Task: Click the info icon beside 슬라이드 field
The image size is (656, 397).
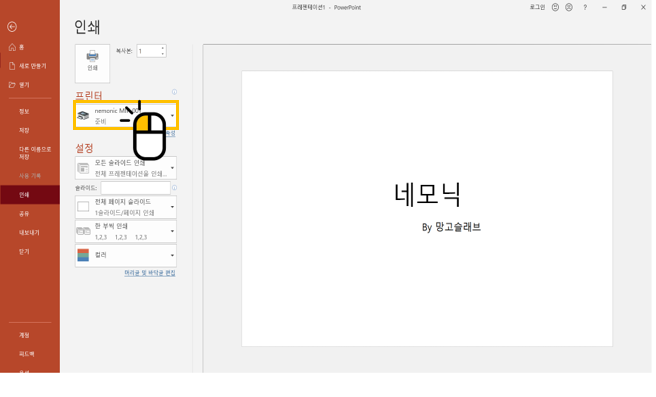Action: 174,188
